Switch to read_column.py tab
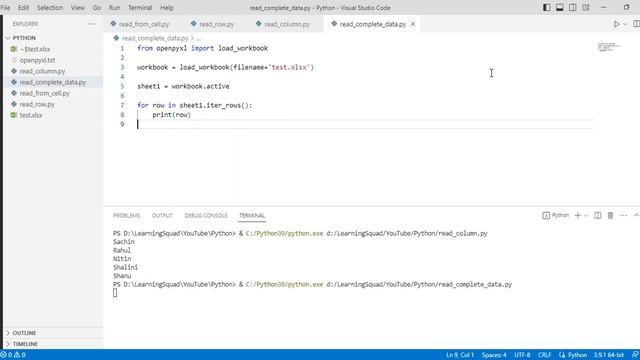The image size is (640, 360). click(x=283, y=24)
